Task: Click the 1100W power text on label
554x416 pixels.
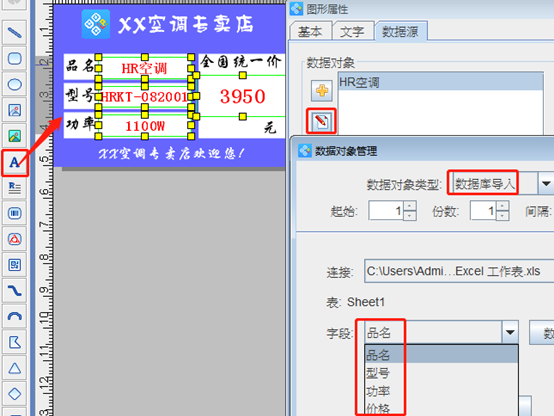Action: pos(145,126)
